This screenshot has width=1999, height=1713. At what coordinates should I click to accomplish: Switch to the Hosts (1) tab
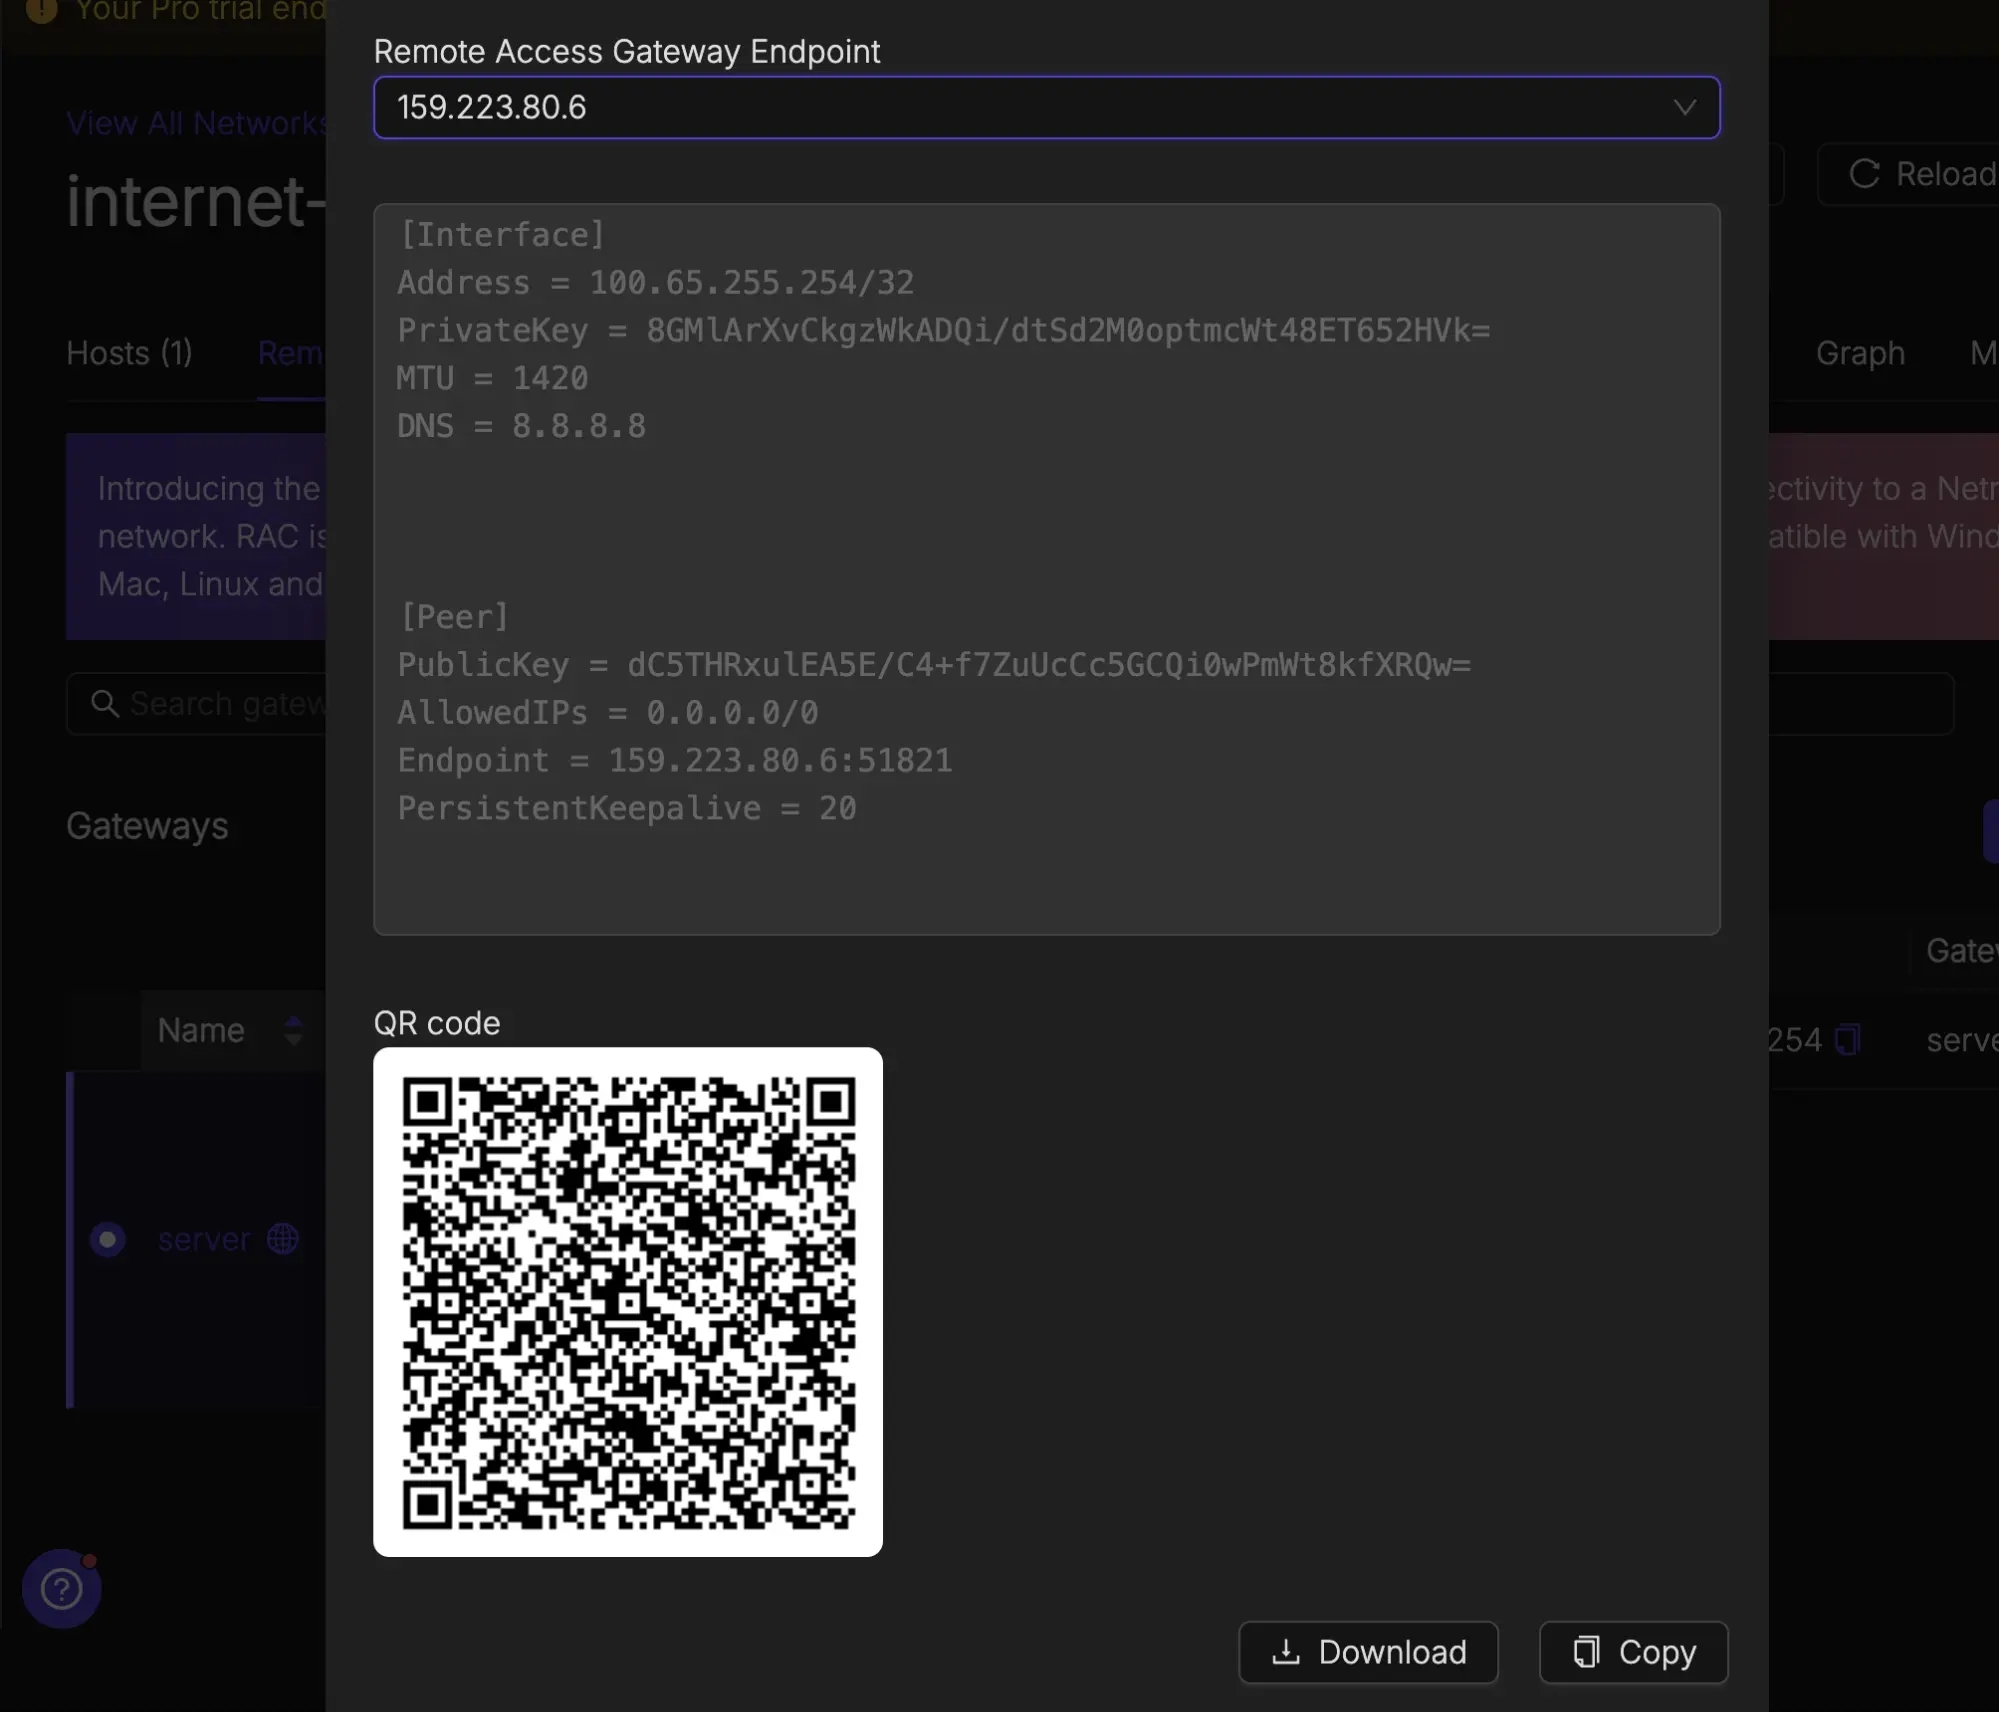point(129,353)
